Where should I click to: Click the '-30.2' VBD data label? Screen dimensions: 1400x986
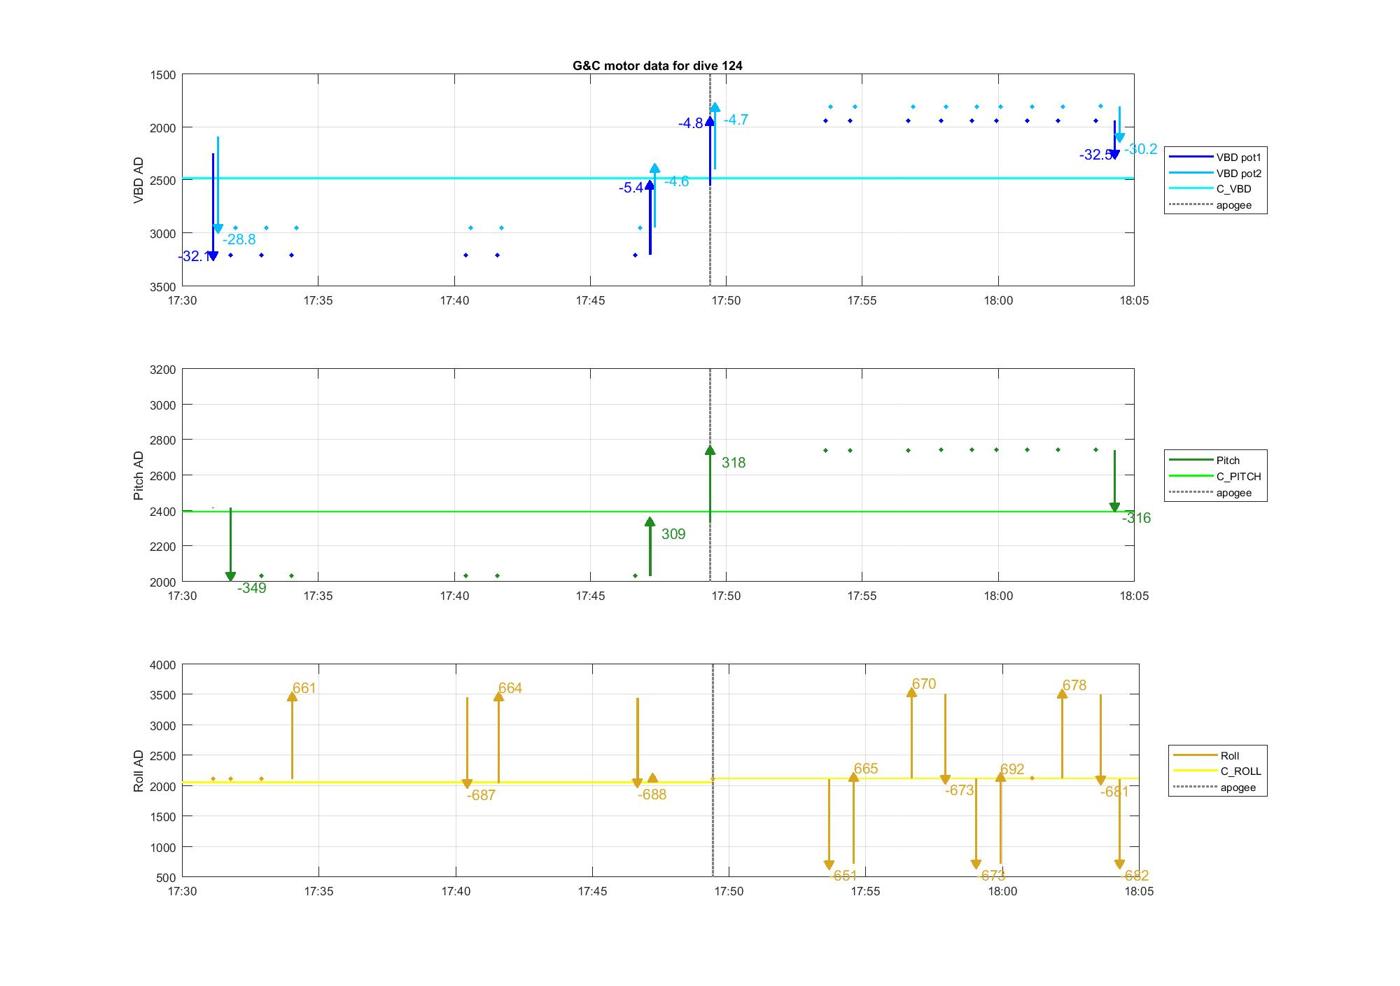click(1140, 149)
